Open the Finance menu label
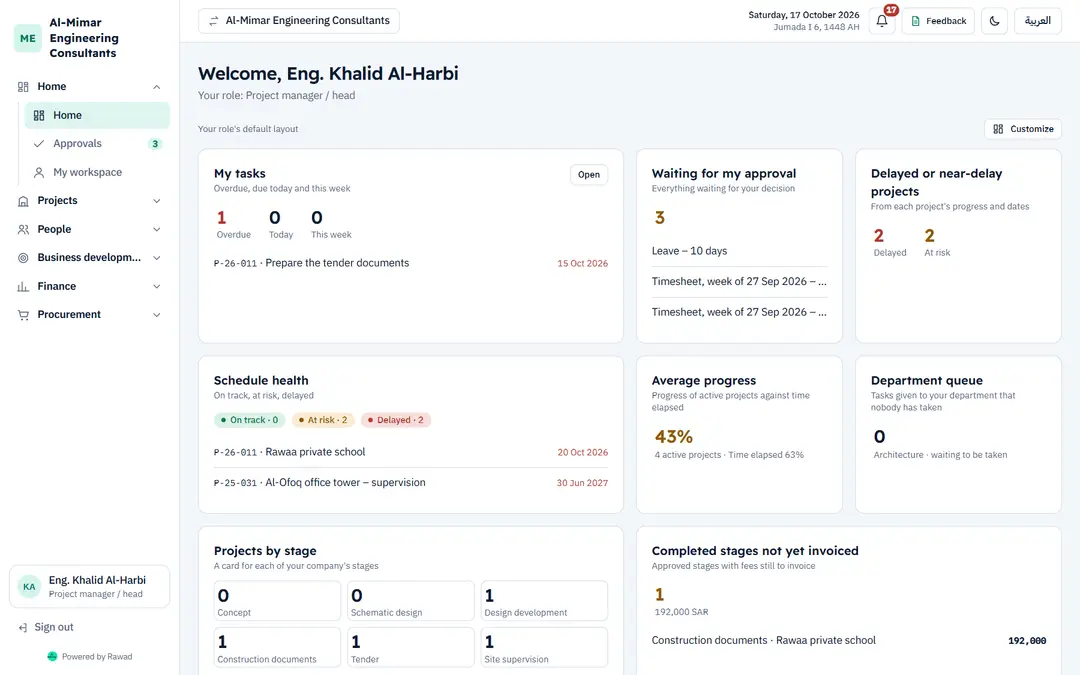The height and width of the screenshot is (675, 1080). [x=56, y=286]
